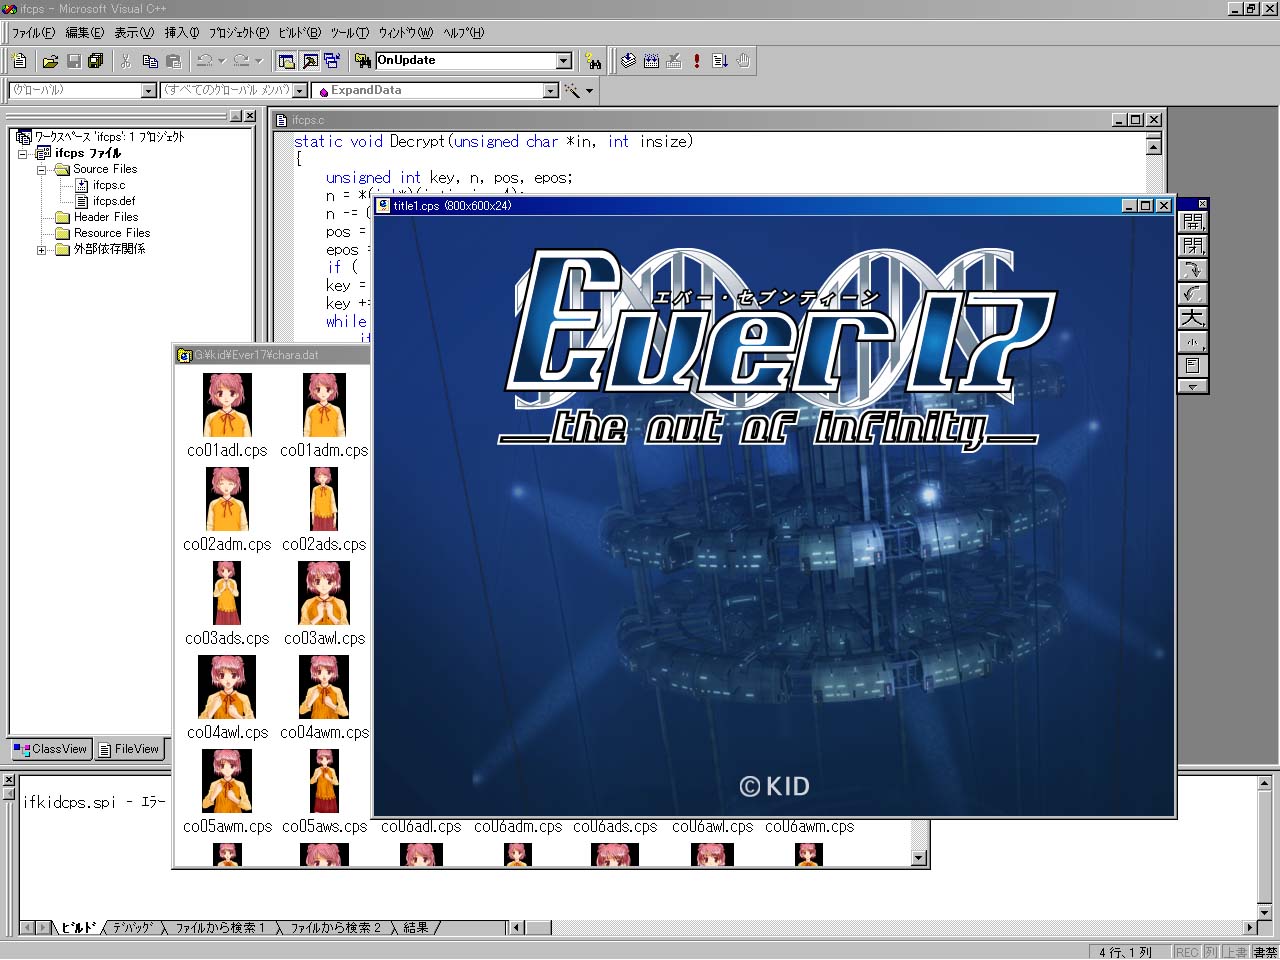Collapse the 'ifcps ファイル' project node
Viewport: 1280px width, 960px height.
coord(23,154)
